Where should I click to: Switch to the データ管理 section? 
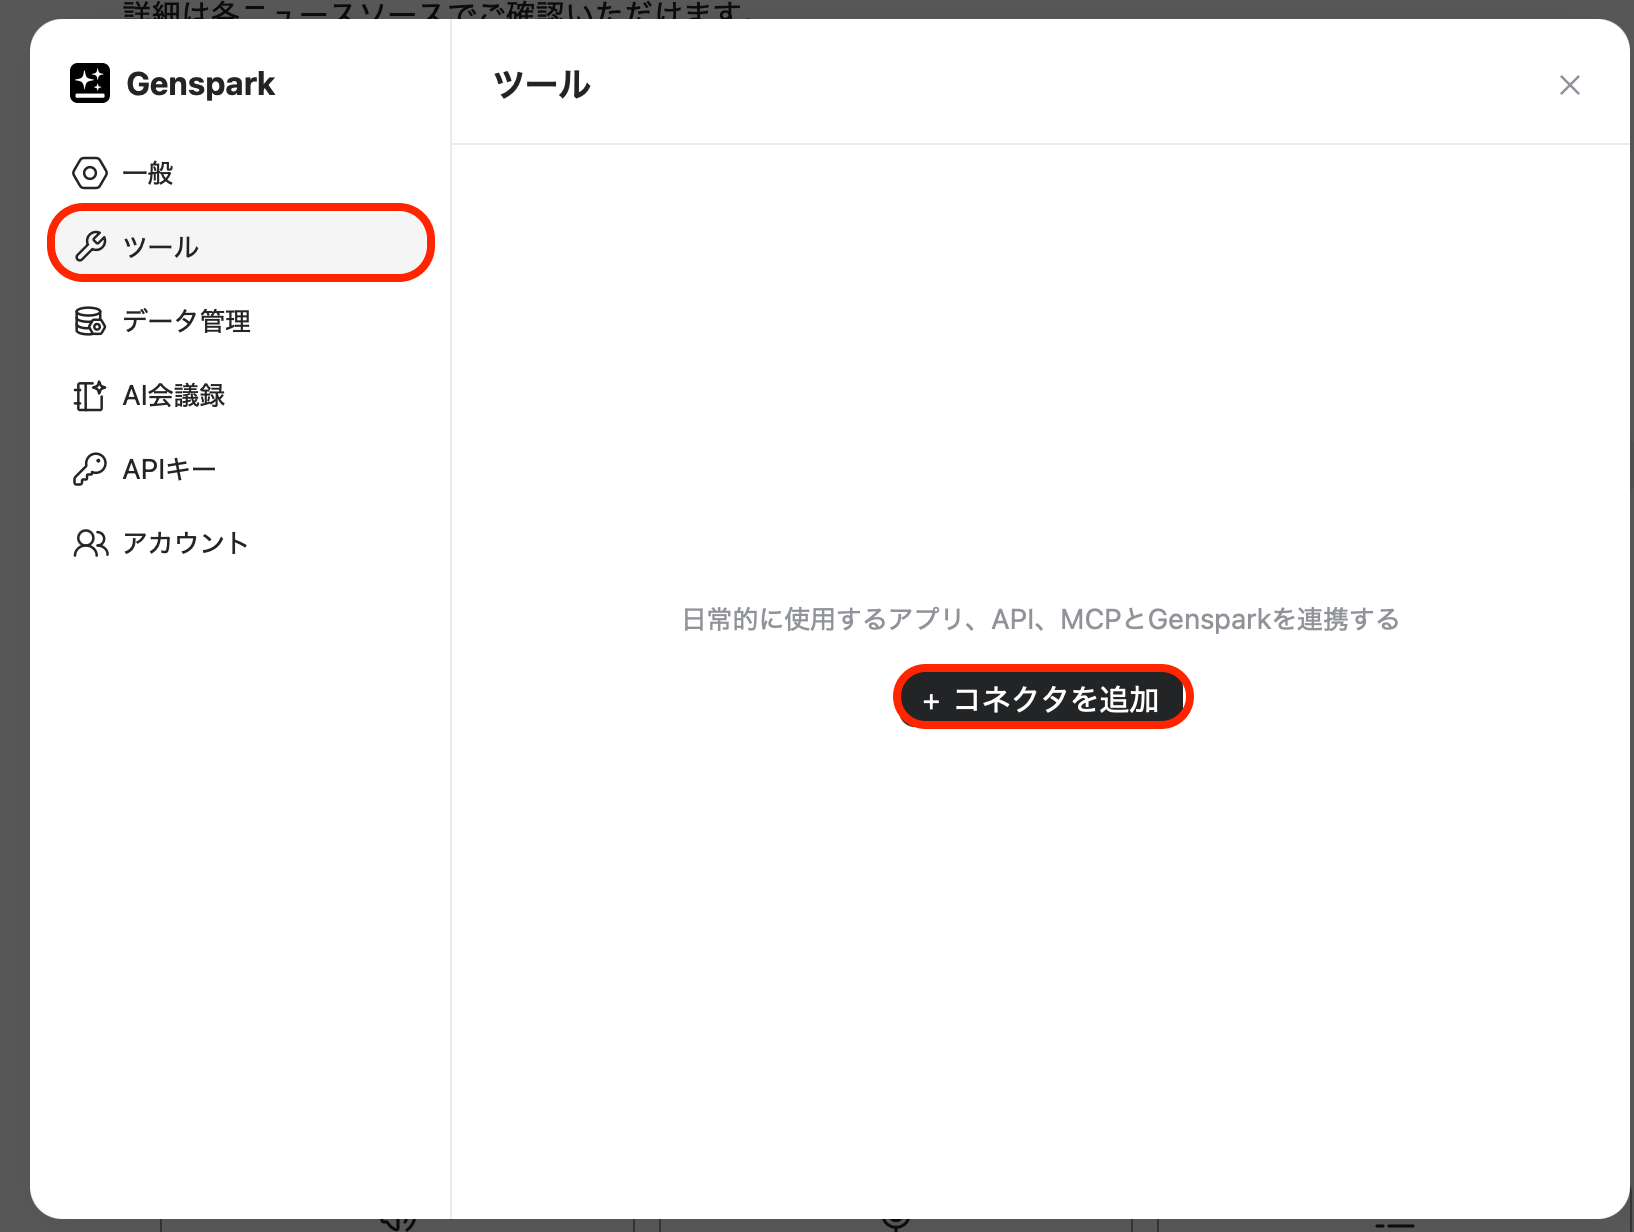(x=186, y=321)
